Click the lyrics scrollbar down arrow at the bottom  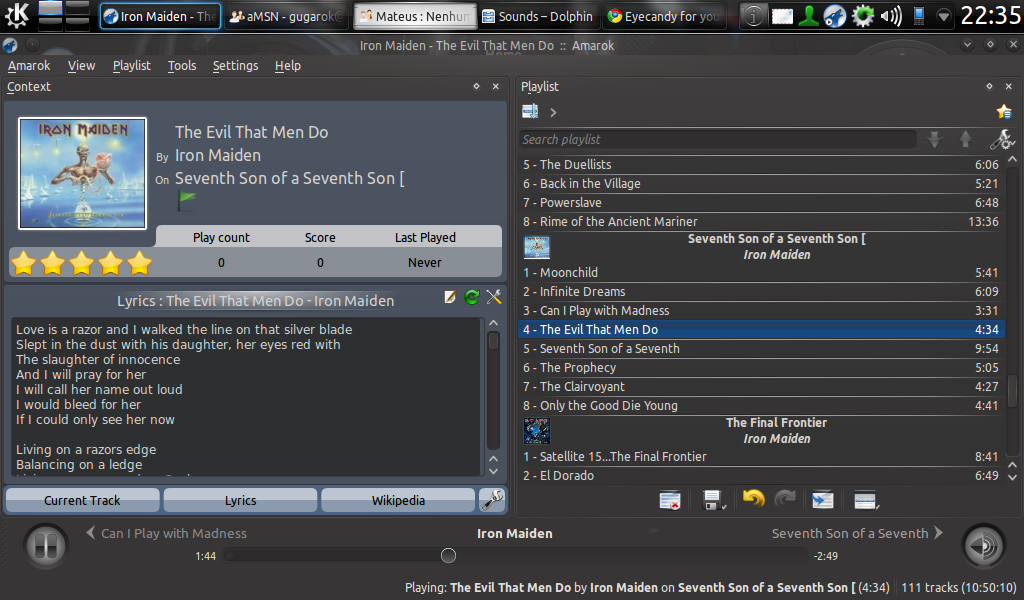494,471
